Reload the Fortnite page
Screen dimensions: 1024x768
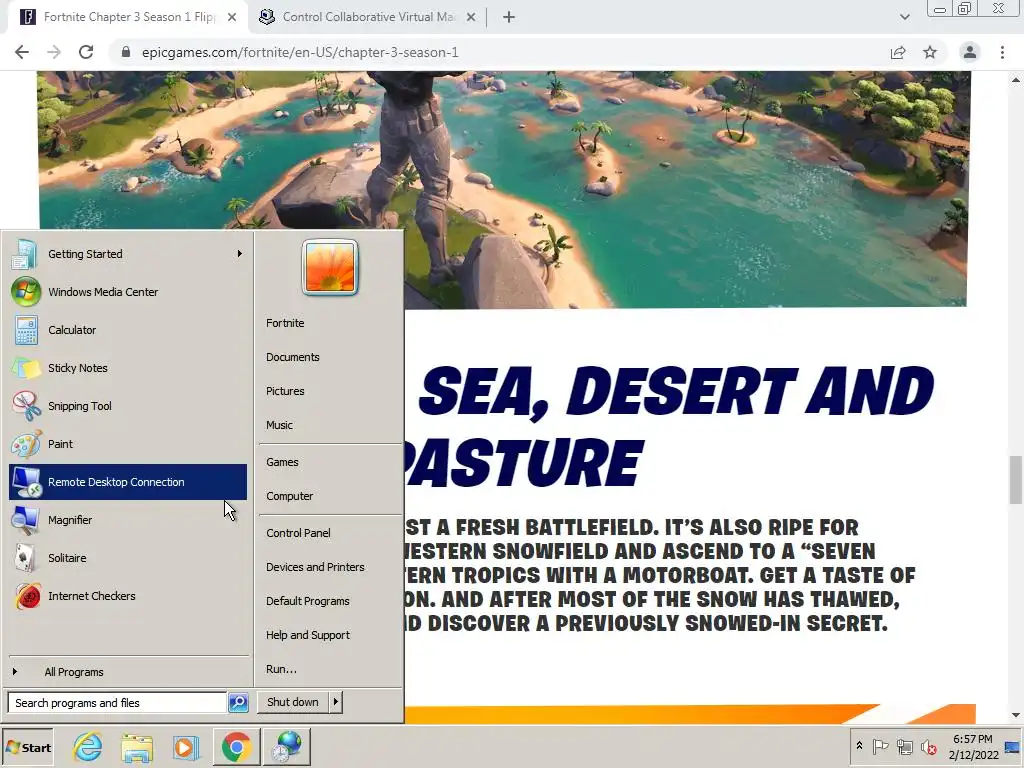[86, 52]
